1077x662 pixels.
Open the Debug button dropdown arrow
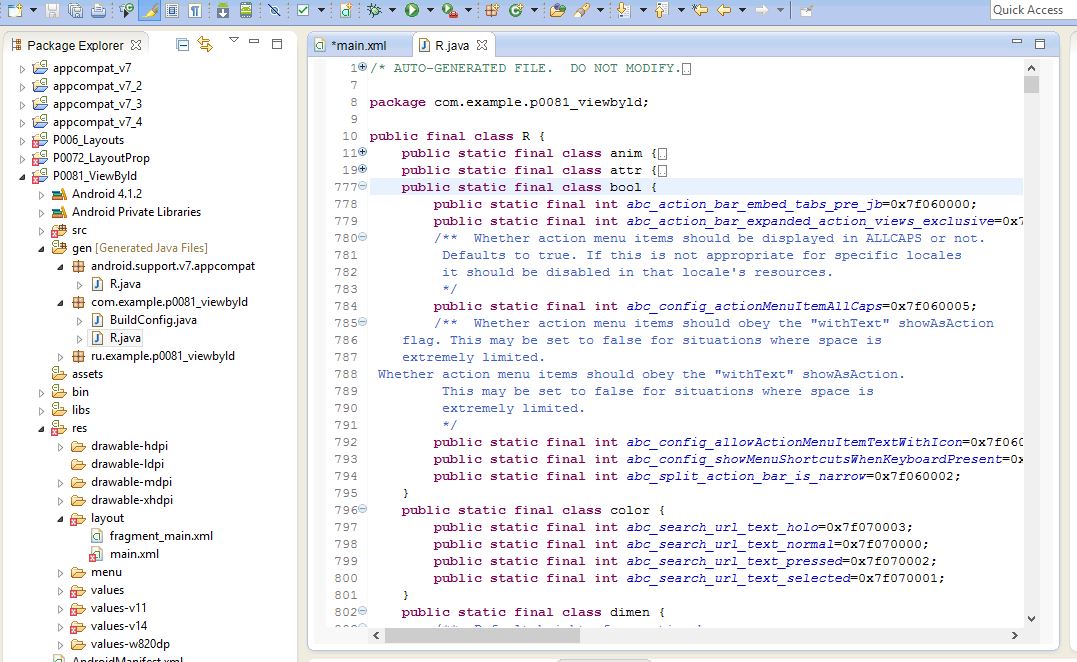pyautogui.click(x=392, y=10)
